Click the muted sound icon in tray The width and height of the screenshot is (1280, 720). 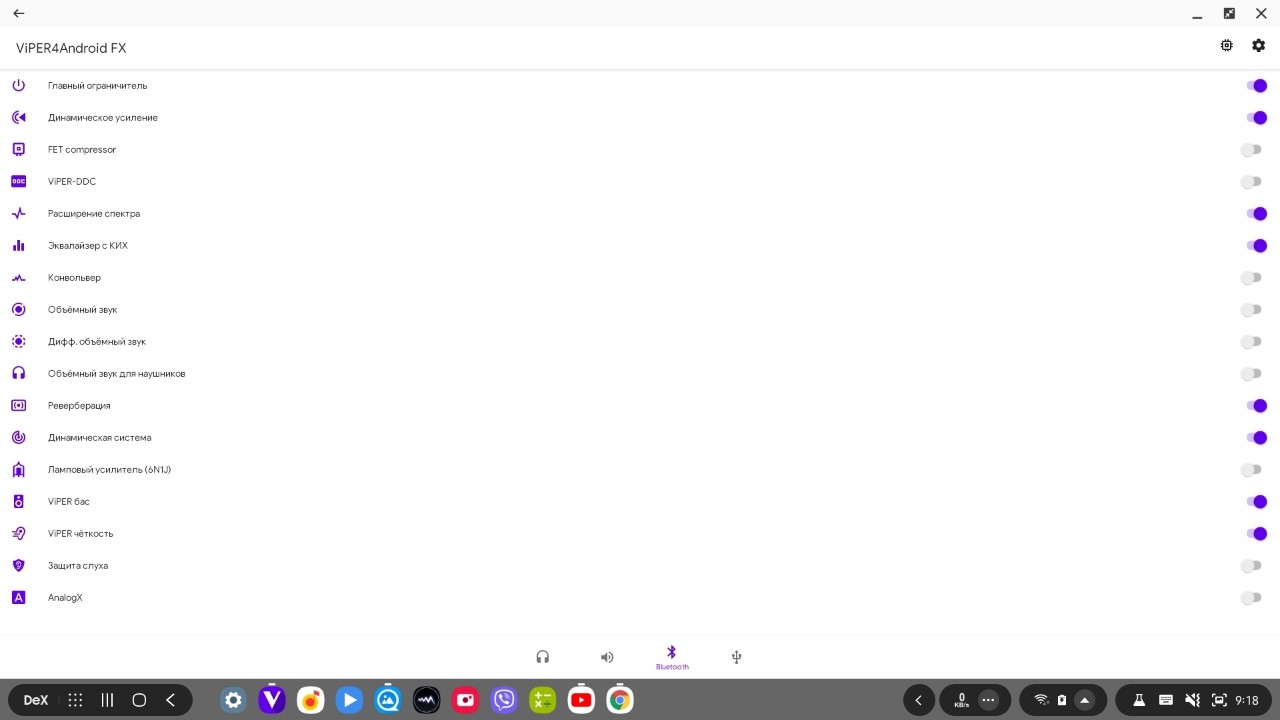click(1192, 700)
